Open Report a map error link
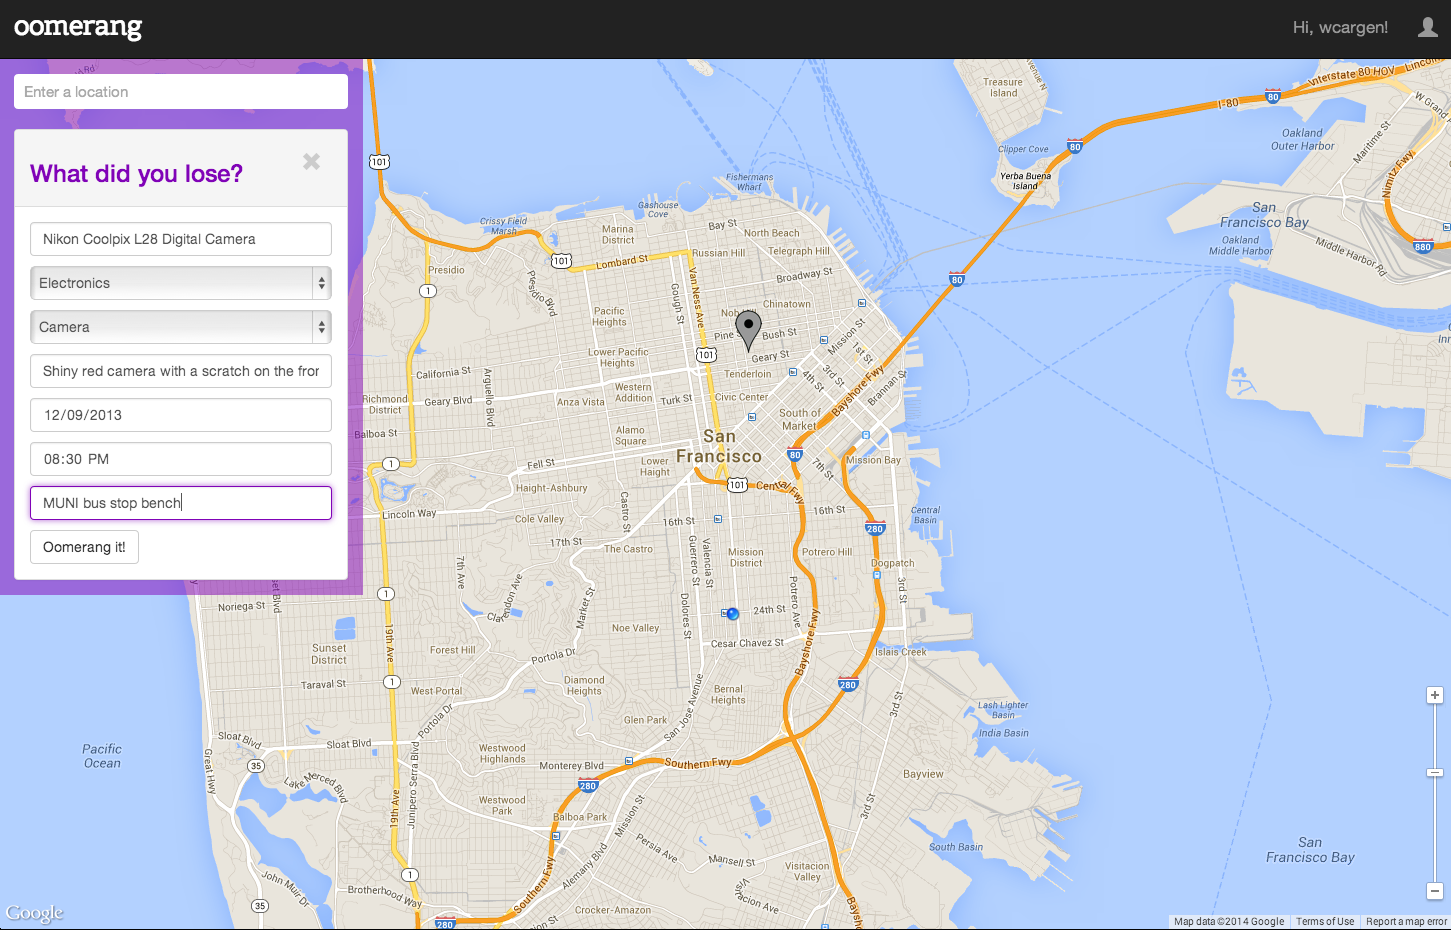This screenshot has height=930, width=1451. click(1406, 922)
